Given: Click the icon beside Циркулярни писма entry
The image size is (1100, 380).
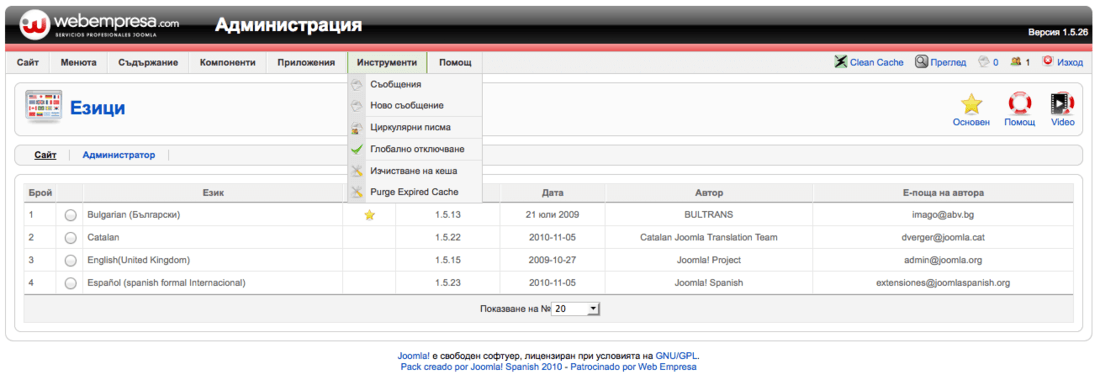Looking at the screenshot, I should (x=357, y=128).
